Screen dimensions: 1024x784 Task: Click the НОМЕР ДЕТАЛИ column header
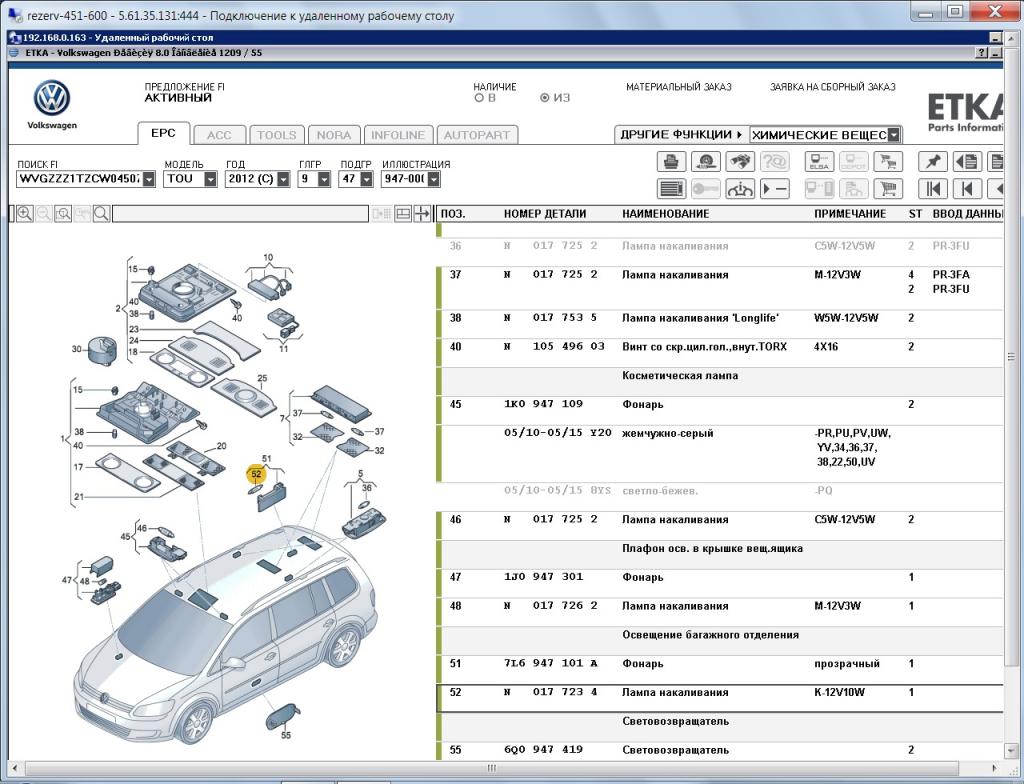[x=545, y=214]
